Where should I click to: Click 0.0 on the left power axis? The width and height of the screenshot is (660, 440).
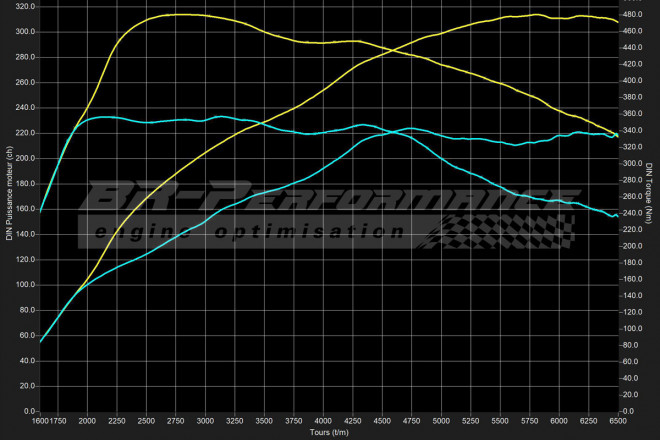[x=27, y=410]
